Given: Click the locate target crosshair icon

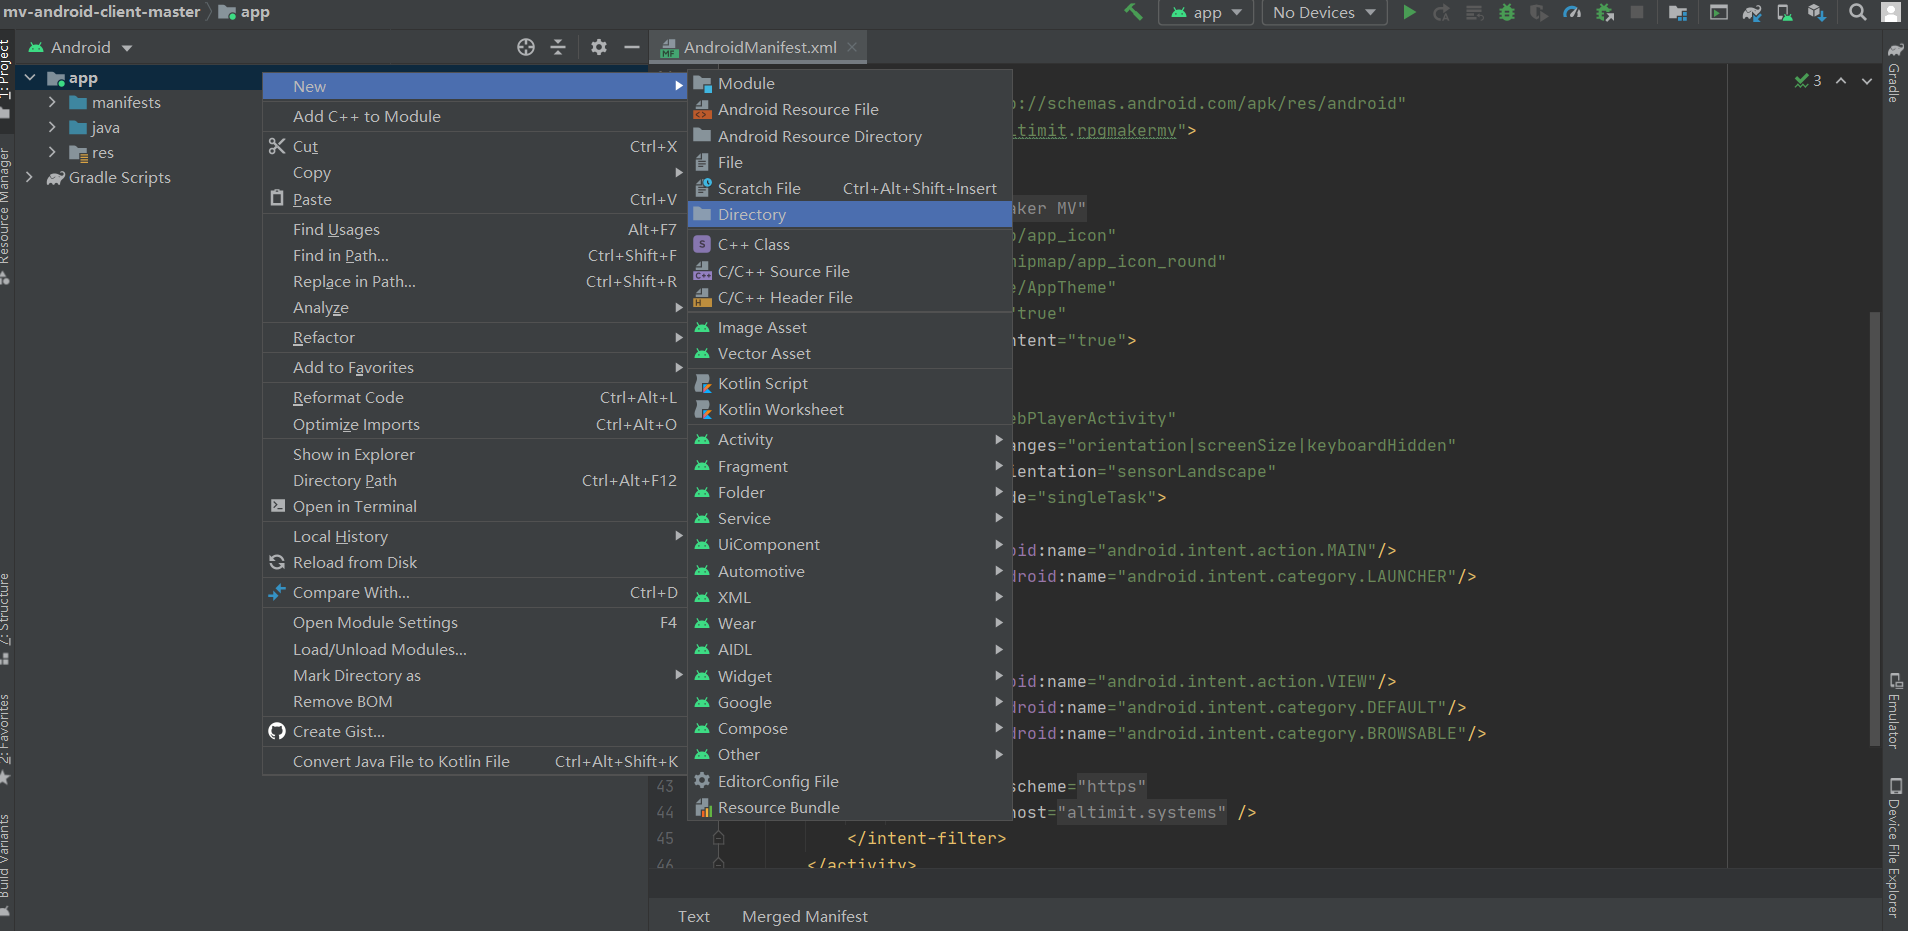Looking at the screenshot, I should 525,47.
